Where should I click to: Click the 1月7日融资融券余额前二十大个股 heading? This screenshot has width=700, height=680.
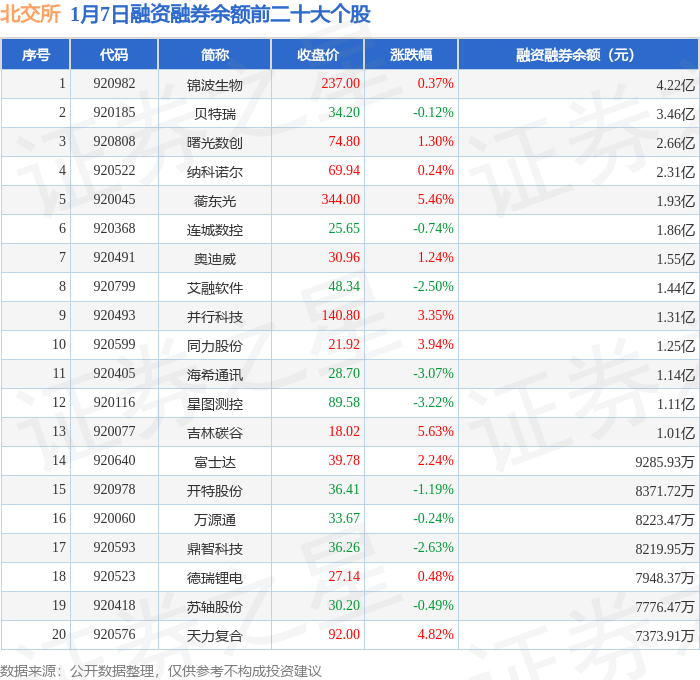tap(221, 14)
